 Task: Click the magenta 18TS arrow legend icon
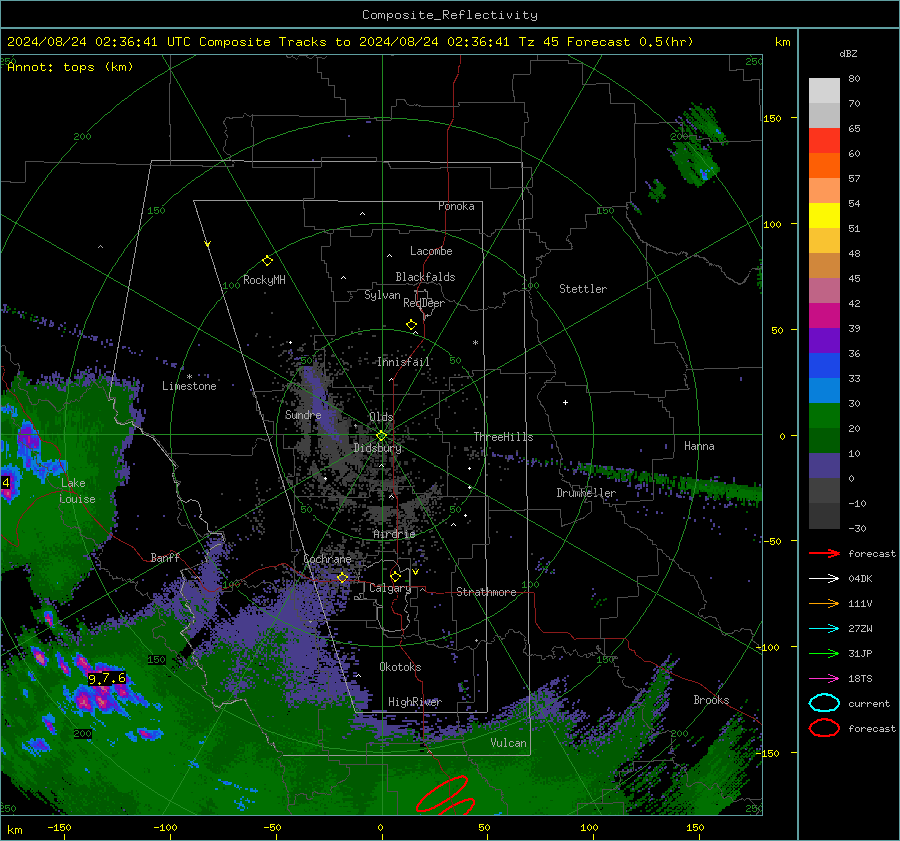click(x=824, y=679)
